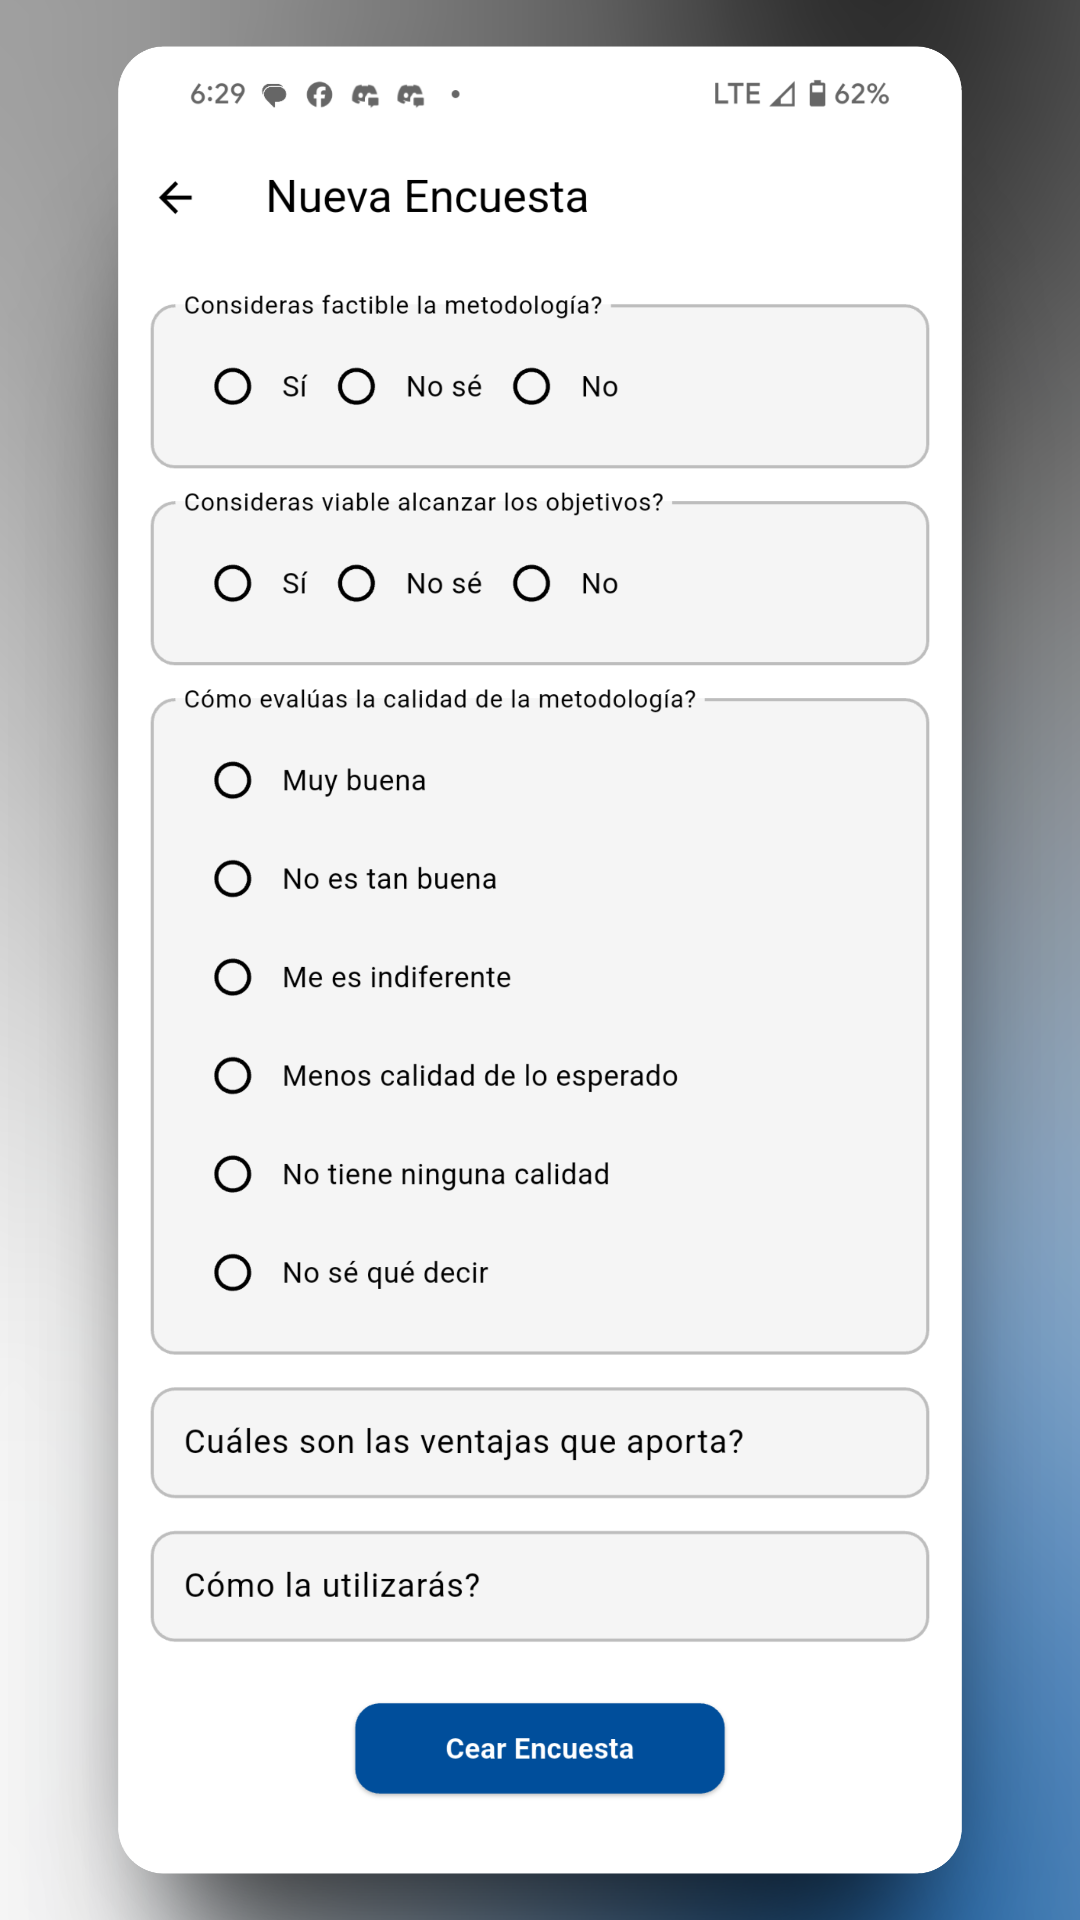
Task: Select the "No es tan buena" option
Action: click(x=232, y=879)
